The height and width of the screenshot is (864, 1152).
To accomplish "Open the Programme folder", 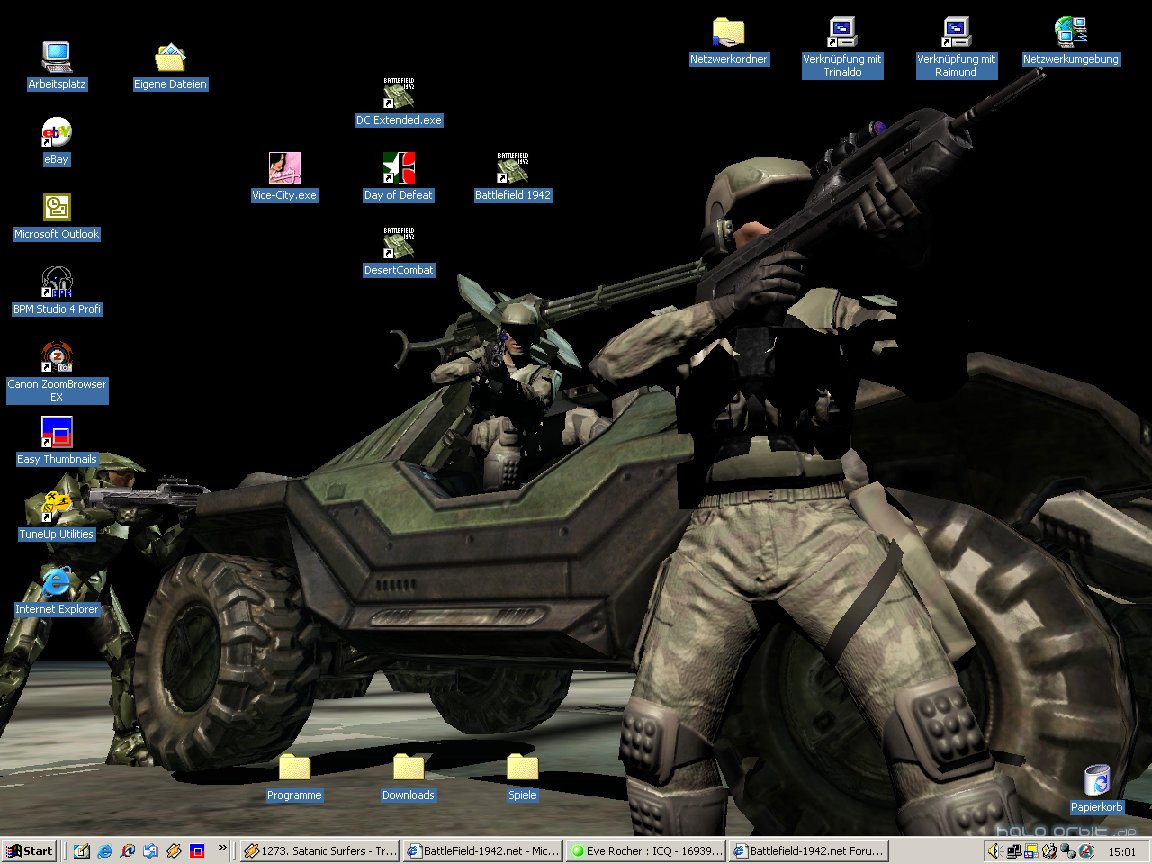I will (x=295, y=777).
